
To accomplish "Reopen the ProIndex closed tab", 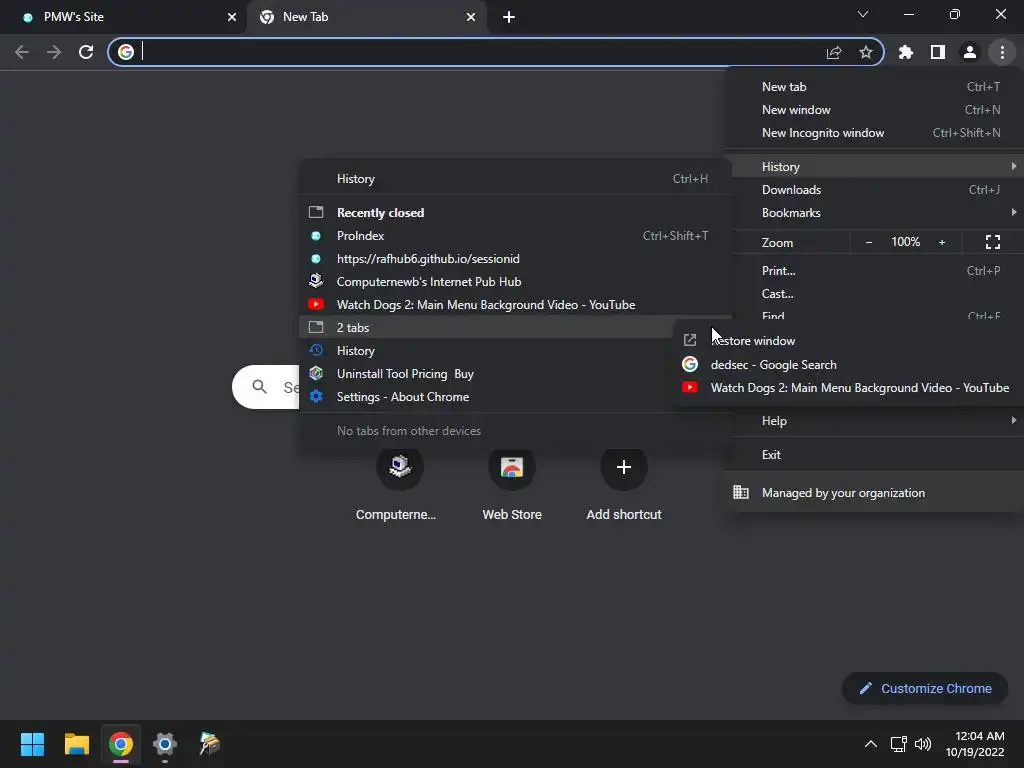I will coord(515,236).
